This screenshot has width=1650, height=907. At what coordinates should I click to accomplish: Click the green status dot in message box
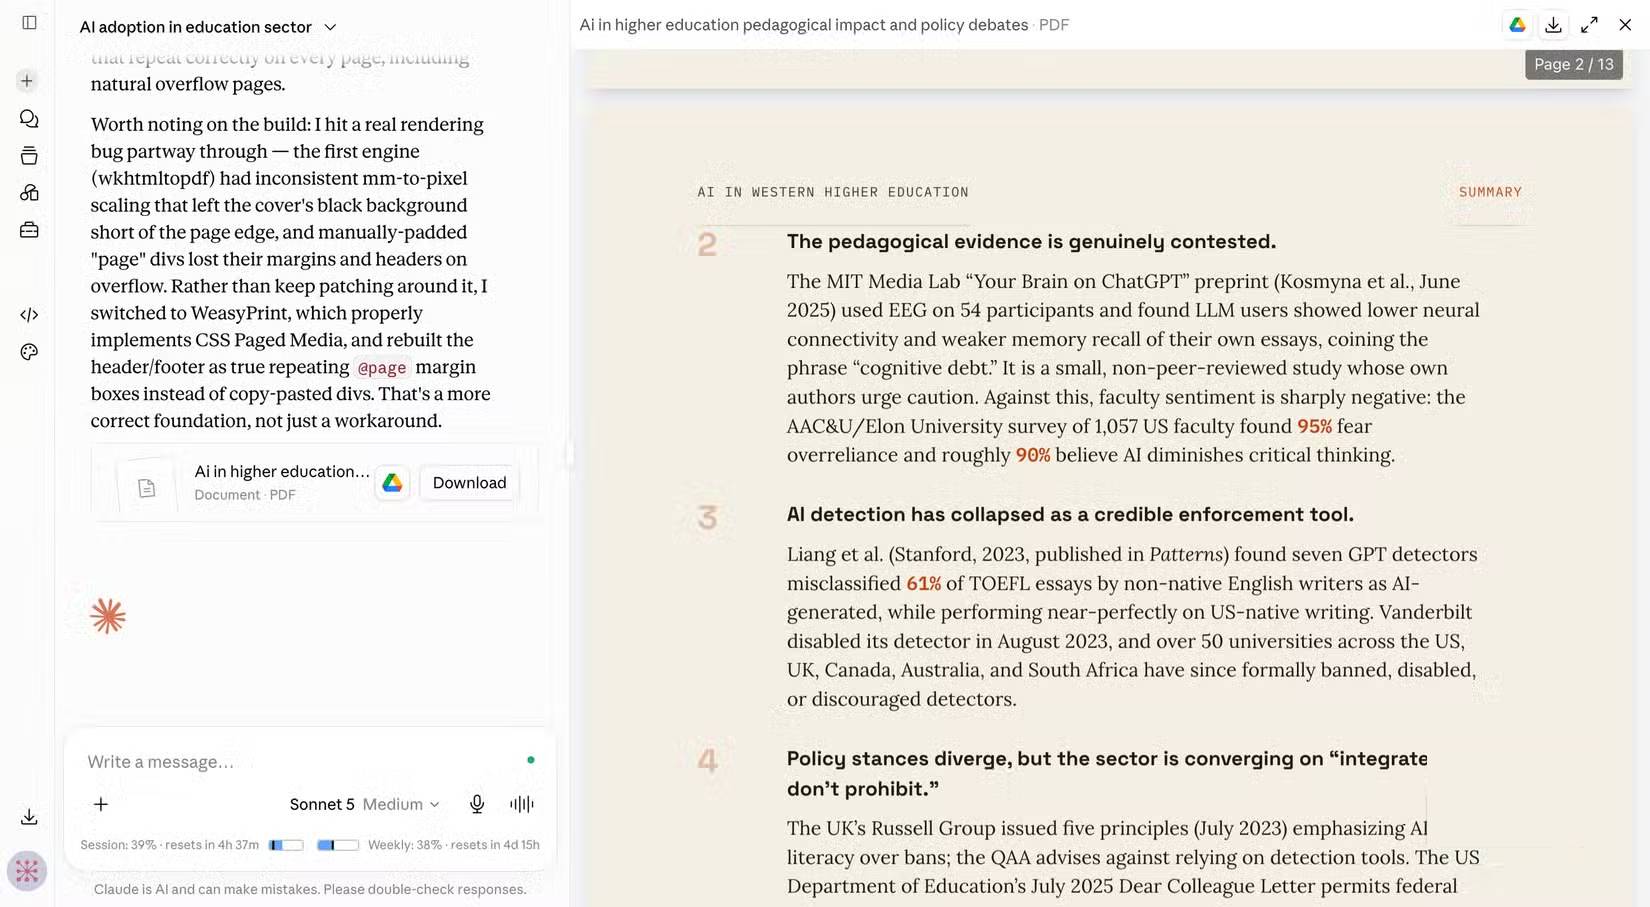click(531, 760)
